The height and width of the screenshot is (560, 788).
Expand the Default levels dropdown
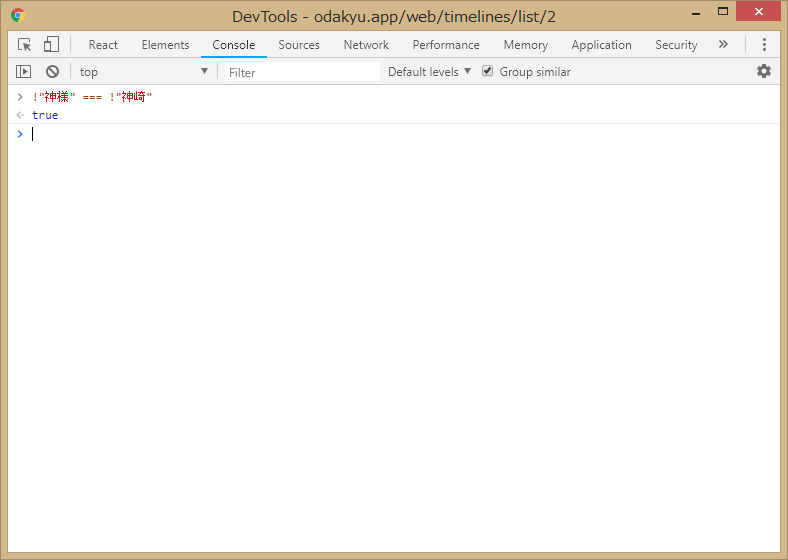click(x=429, y=72)
